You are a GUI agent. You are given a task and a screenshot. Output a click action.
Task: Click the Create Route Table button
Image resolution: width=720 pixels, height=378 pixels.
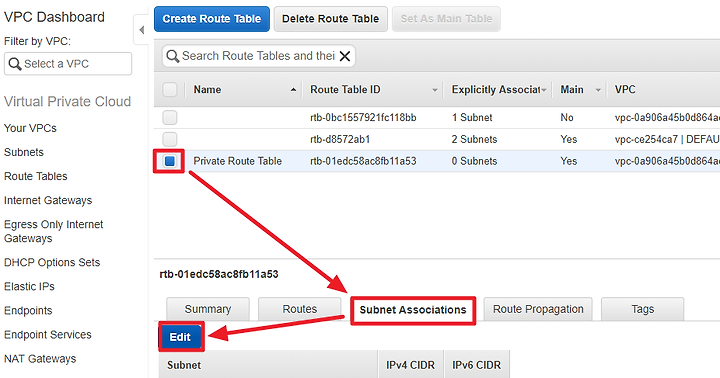pyautogui.click(x=212, y=19)
